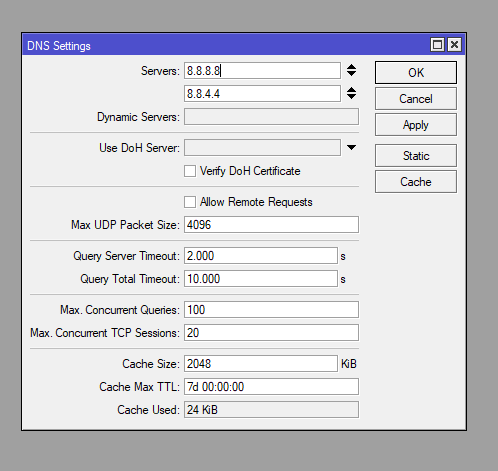This screenshot has height=471, width=498.
Task: Toggle Allow Remote Requests checkbox
Action: tap(190, 202)
